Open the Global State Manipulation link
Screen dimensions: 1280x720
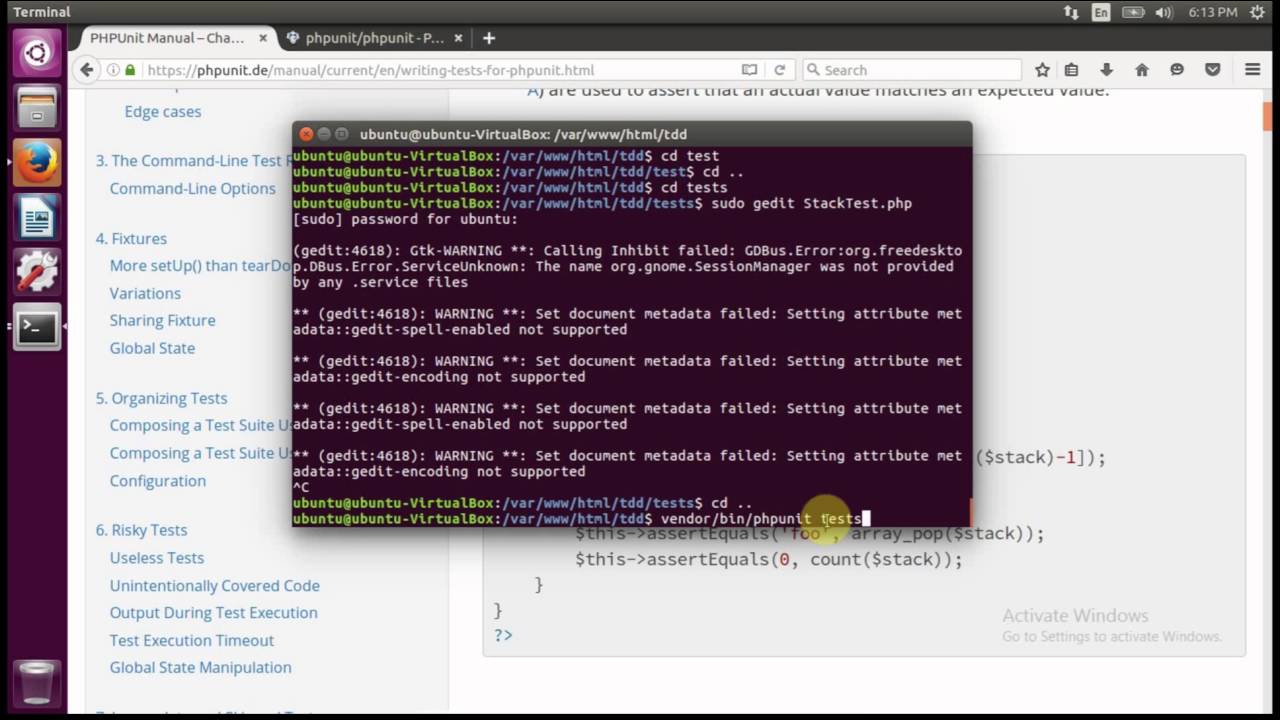(x=200, y=667)
